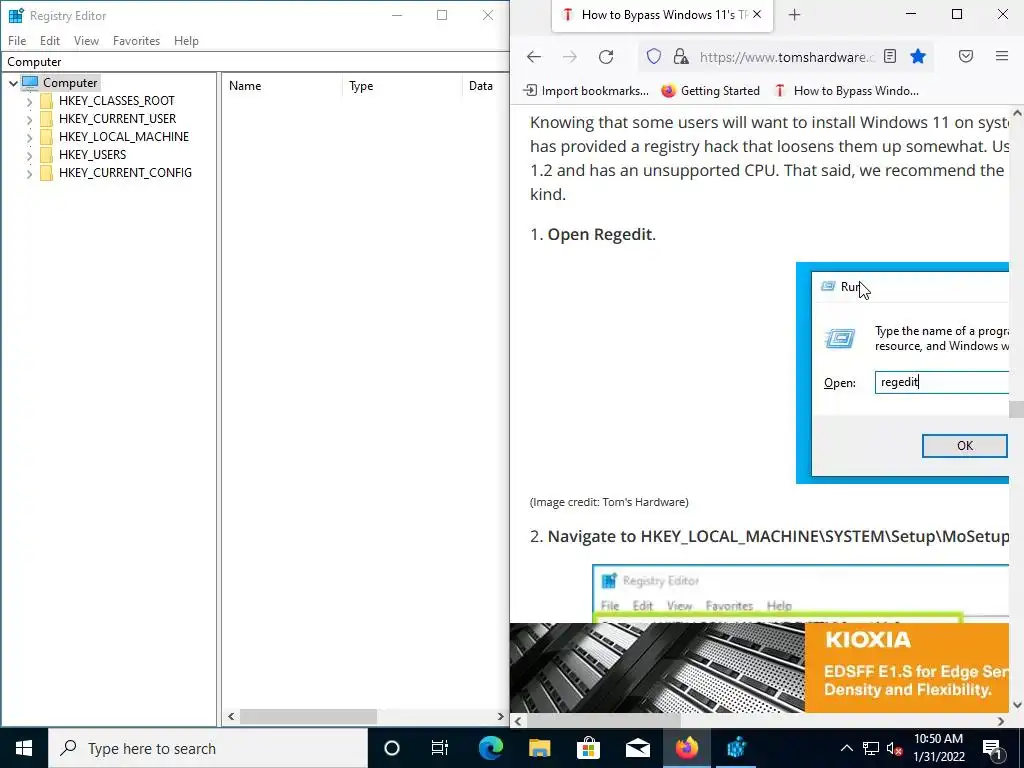Select HKEY_USERS label in tree

tap(93, 155)
